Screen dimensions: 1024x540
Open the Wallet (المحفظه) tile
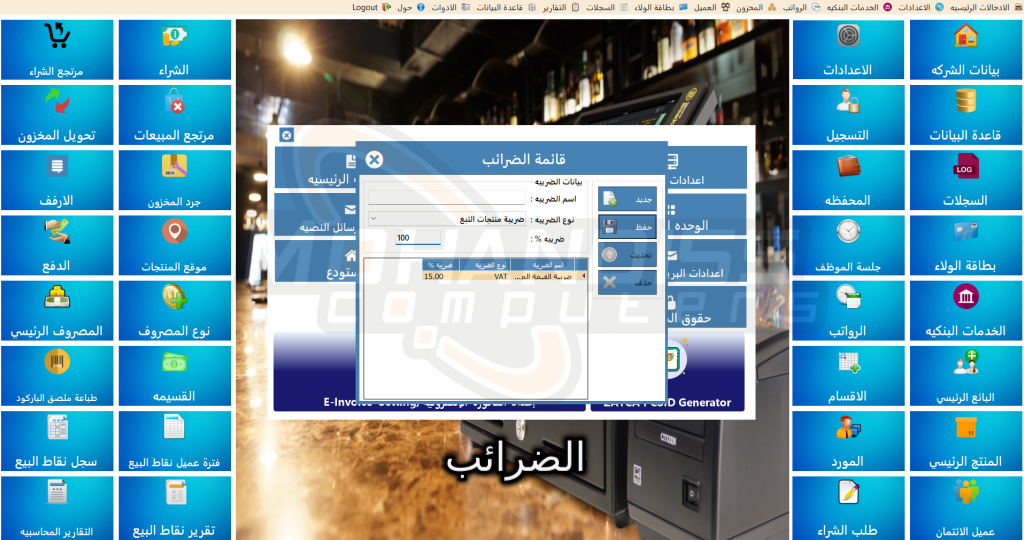point(847,178)
